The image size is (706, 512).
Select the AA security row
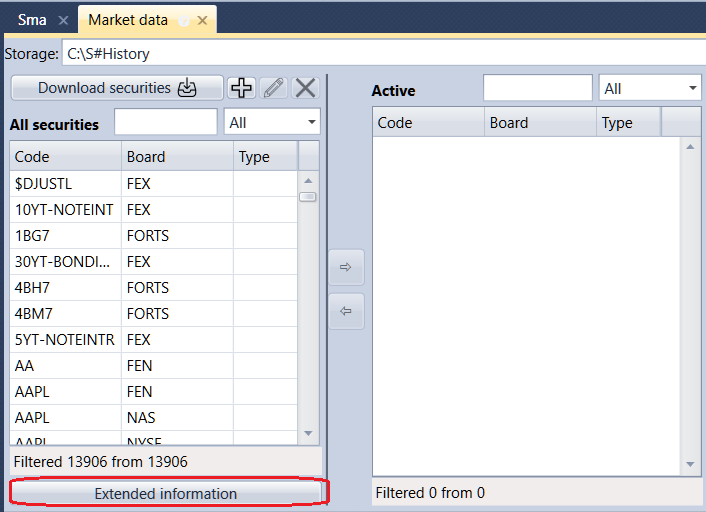pos(154,366)
